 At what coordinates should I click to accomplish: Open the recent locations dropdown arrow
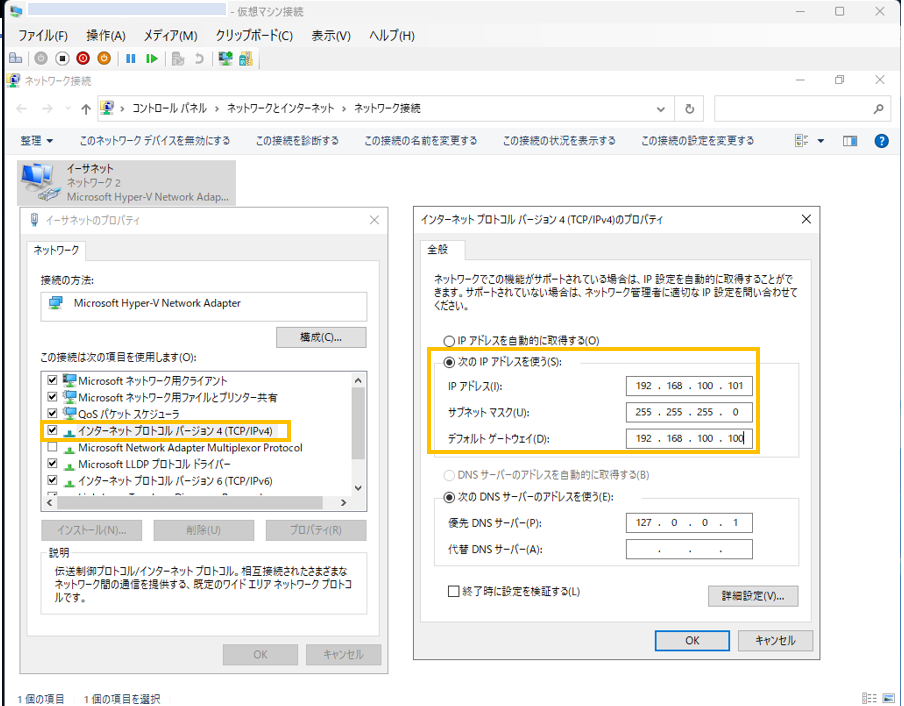[68, 108]
